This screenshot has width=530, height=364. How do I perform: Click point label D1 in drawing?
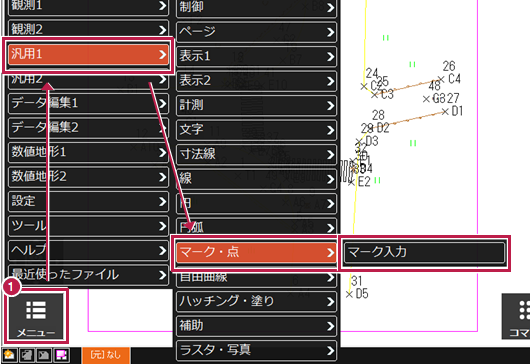click(457, 111)
